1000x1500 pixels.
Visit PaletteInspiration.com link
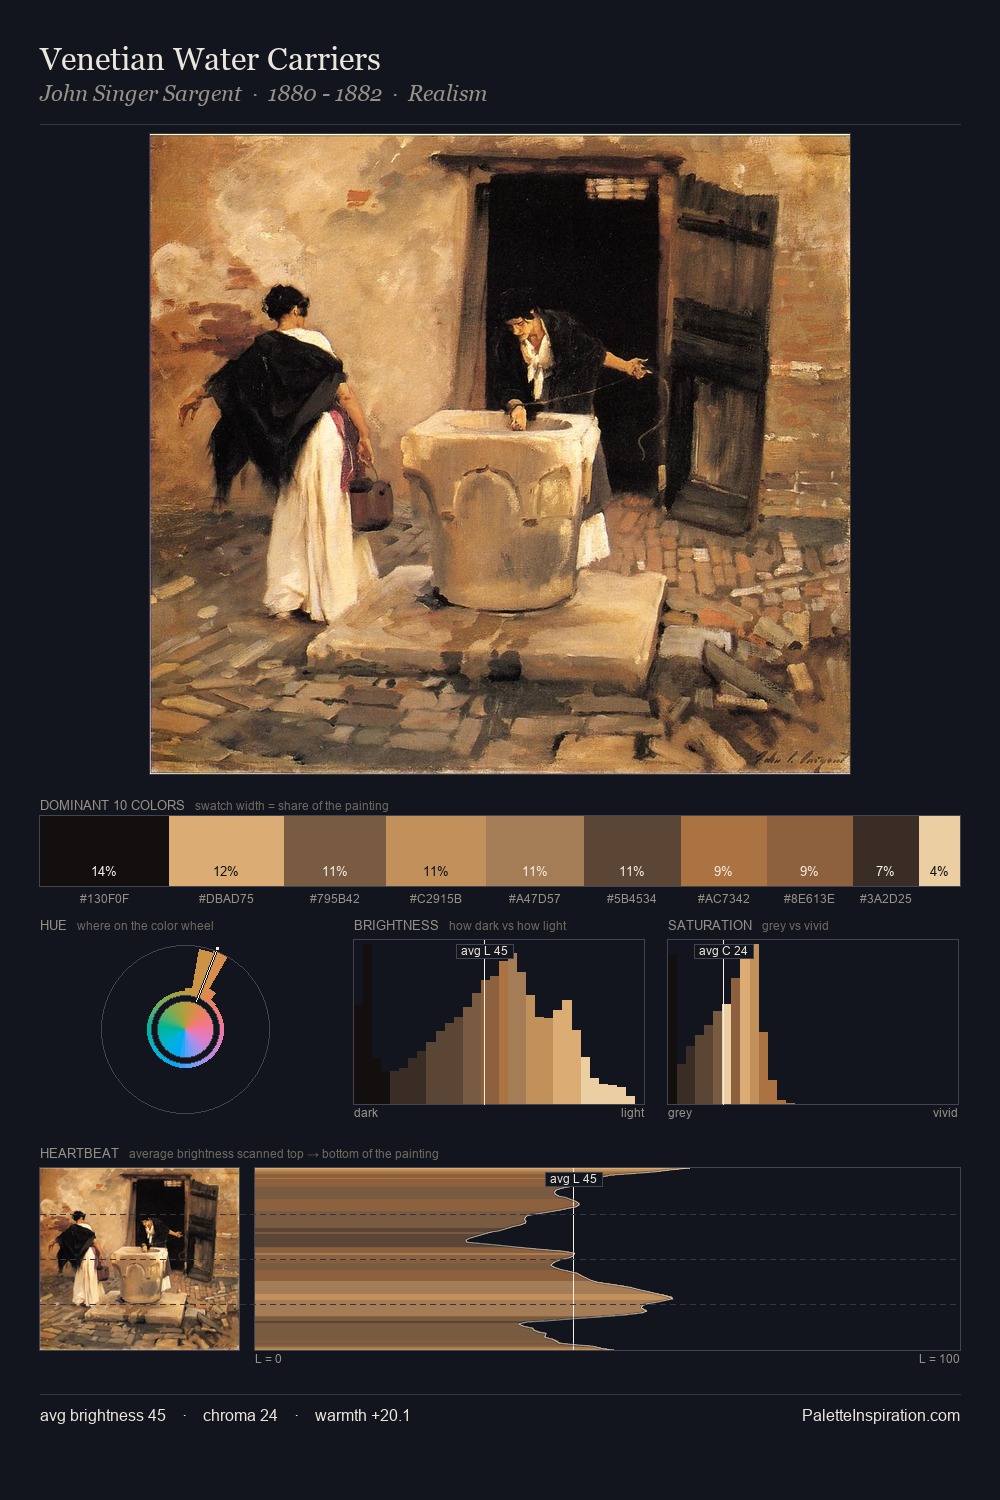pyautogui.click(x=881, y=1415)
